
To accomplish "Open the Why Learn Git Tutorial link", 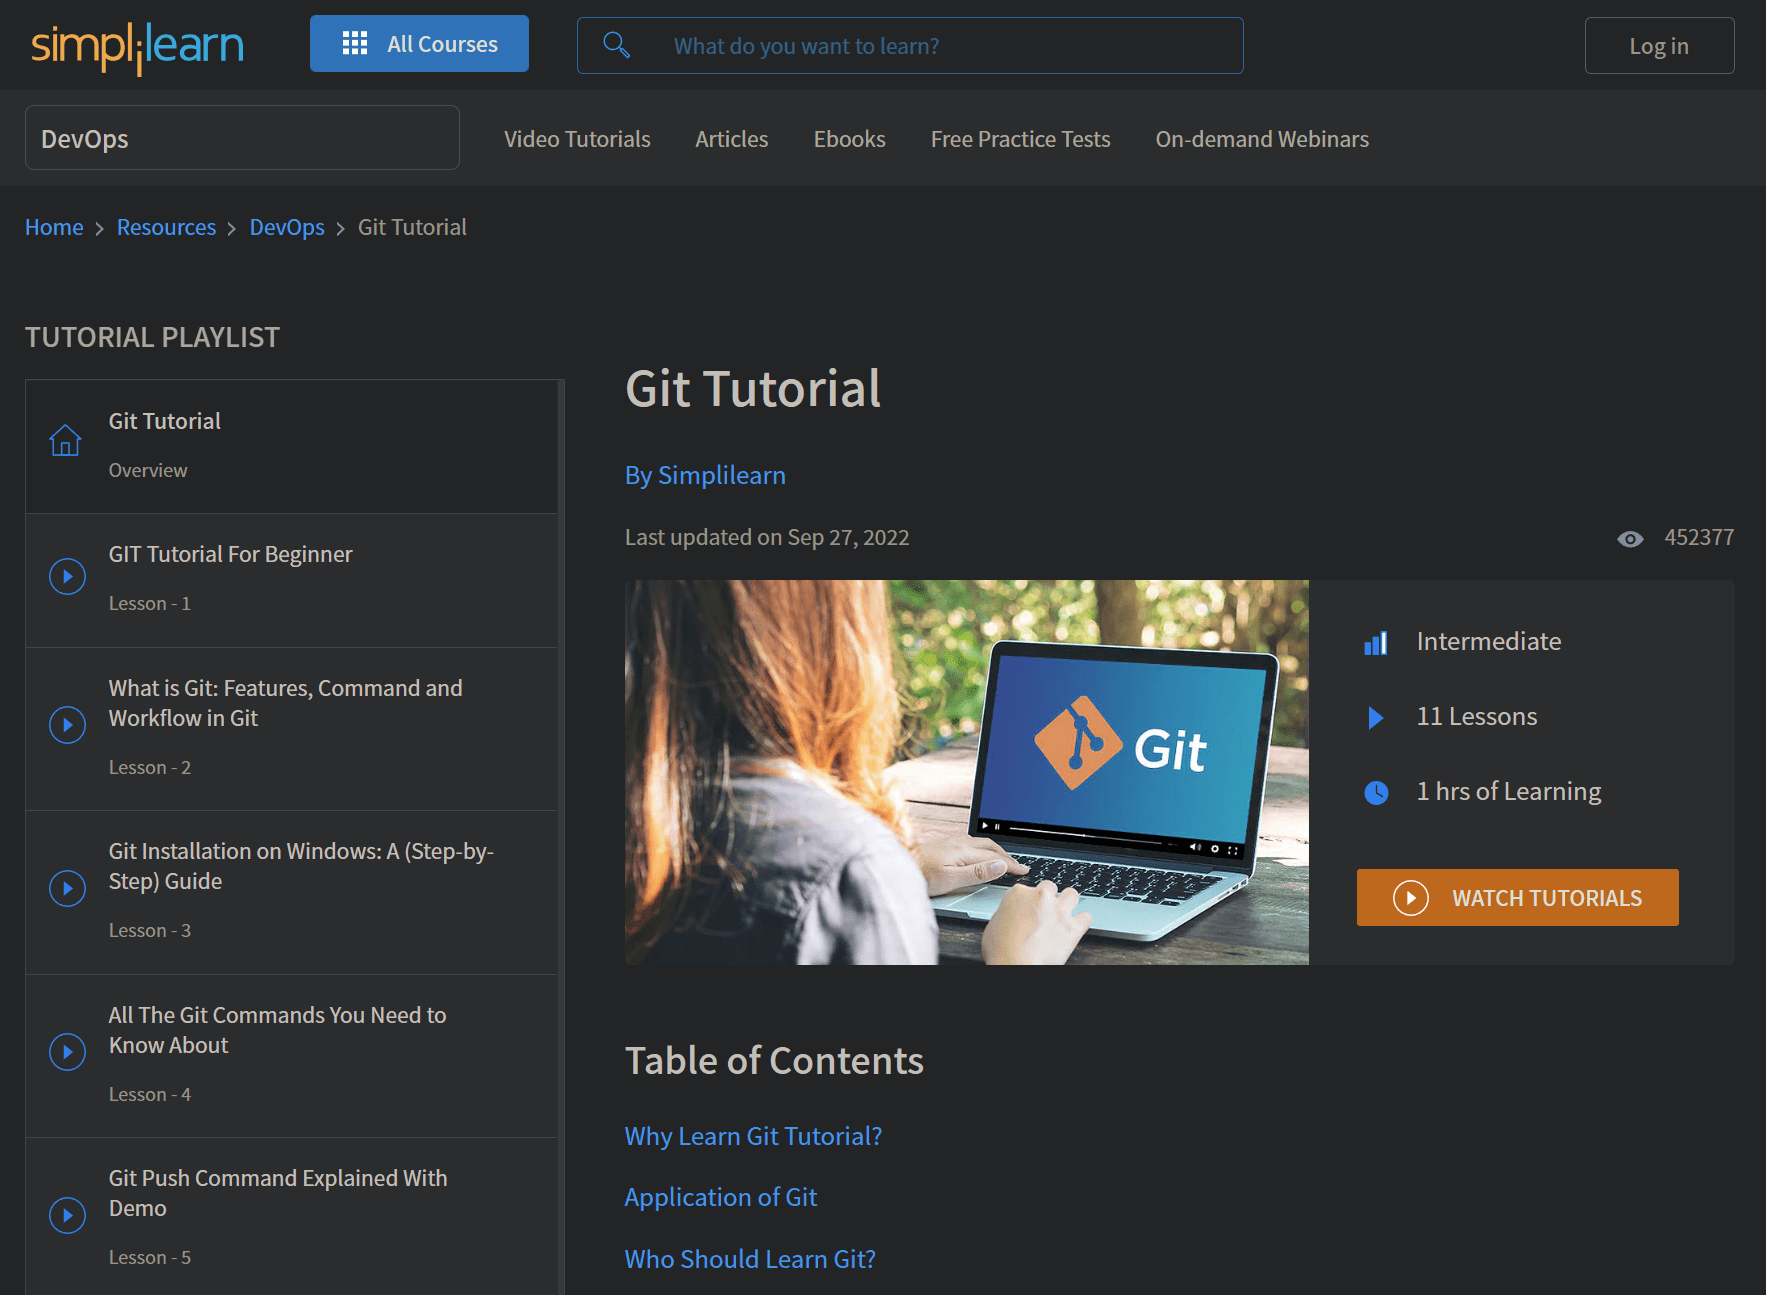I will pyautogui.click(x=753, y=1136).
